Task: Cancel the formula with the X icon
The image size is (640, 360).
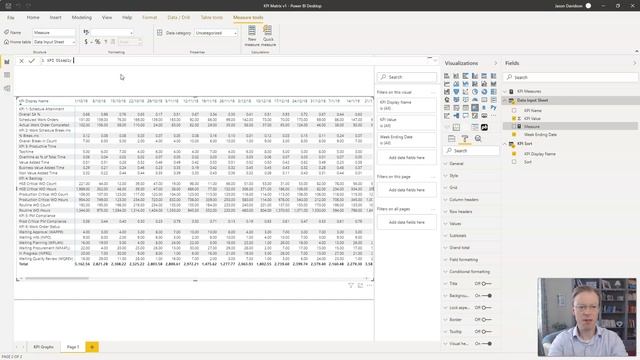Action: pyautogui.click(x=21, y=61)
